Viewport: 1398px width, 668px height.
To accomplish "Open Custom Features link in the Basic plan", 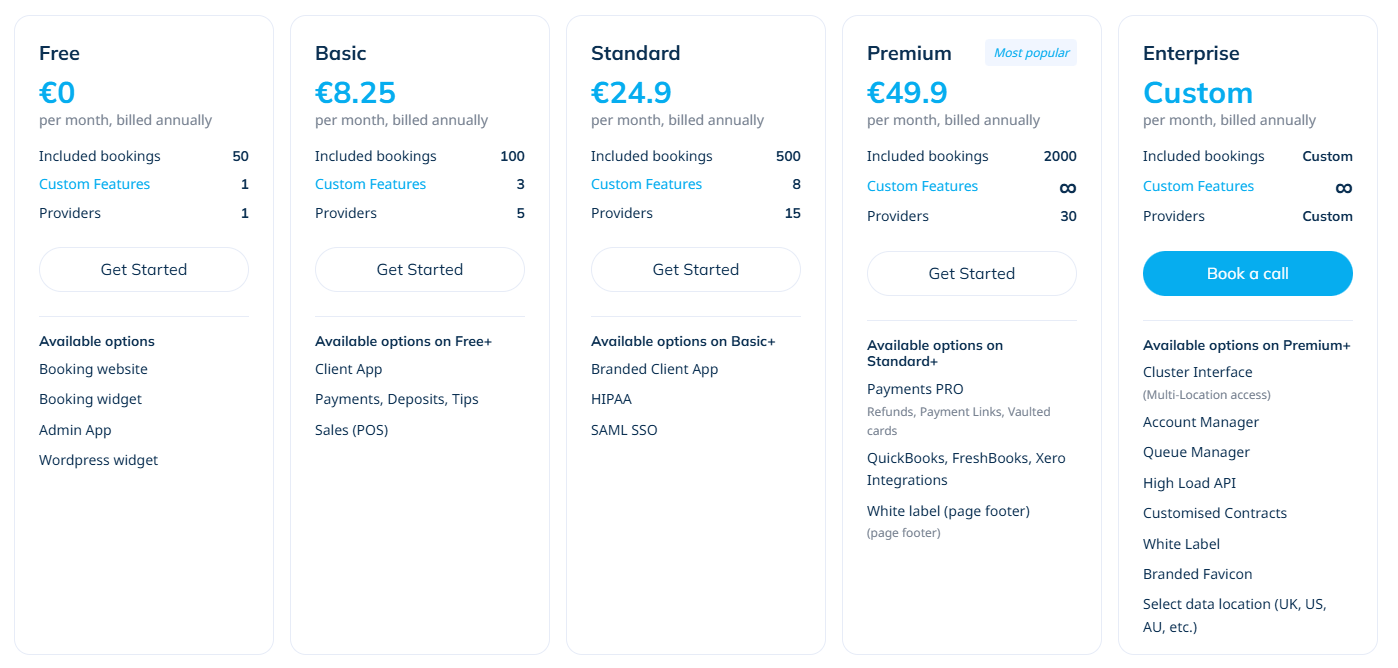I will (370, 184).
